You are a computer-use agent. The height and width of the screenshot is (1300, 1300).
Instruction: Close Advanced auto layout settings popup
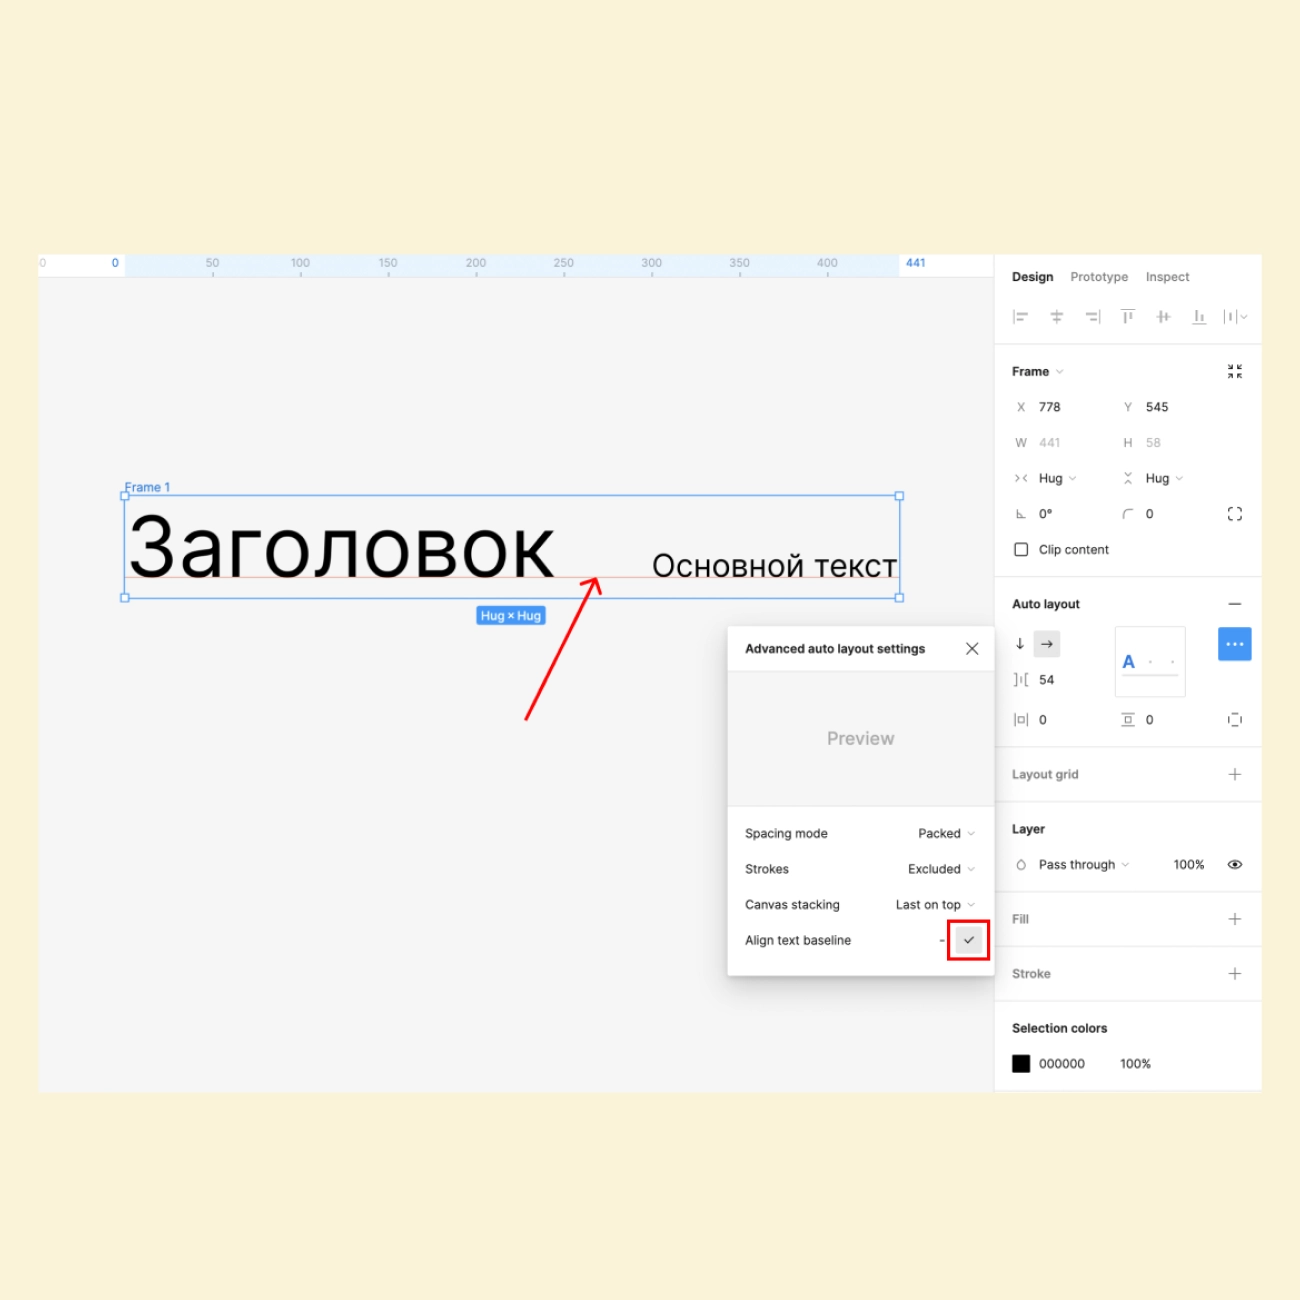click(972, 649)
